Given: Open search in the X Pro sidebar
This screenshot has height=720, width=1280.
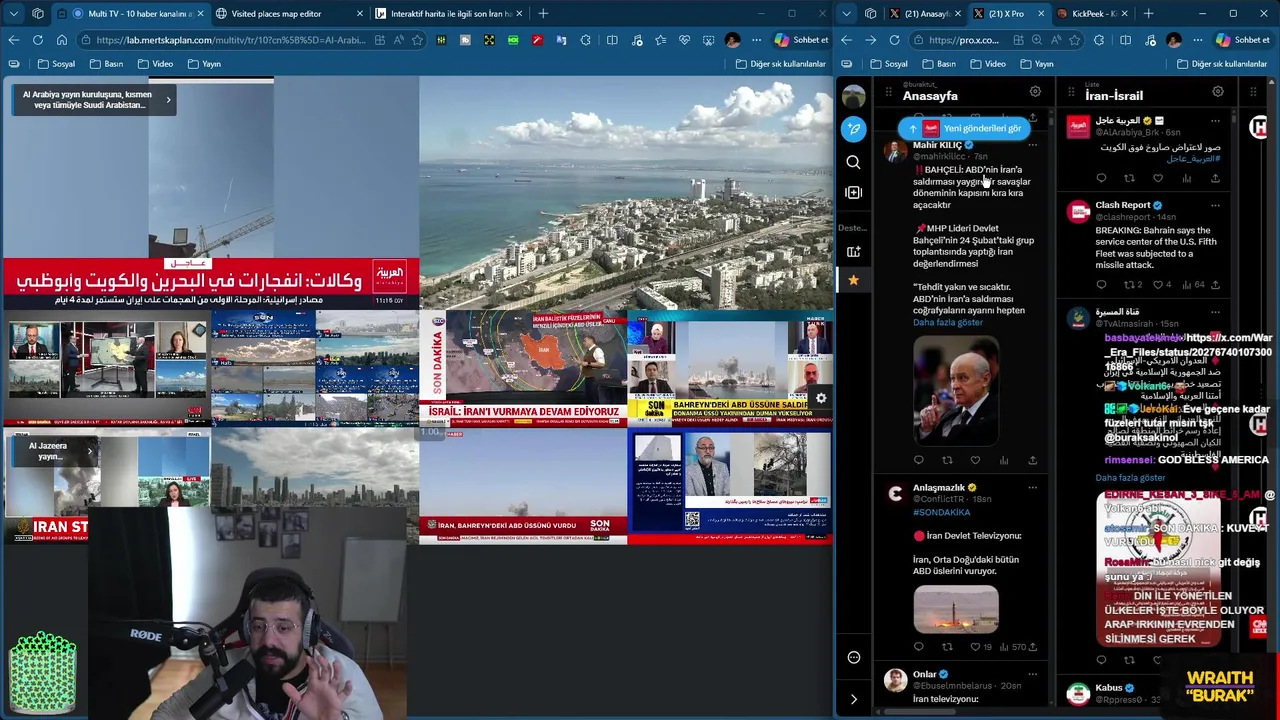Looking at the screenshot, I should pos(853,162).
